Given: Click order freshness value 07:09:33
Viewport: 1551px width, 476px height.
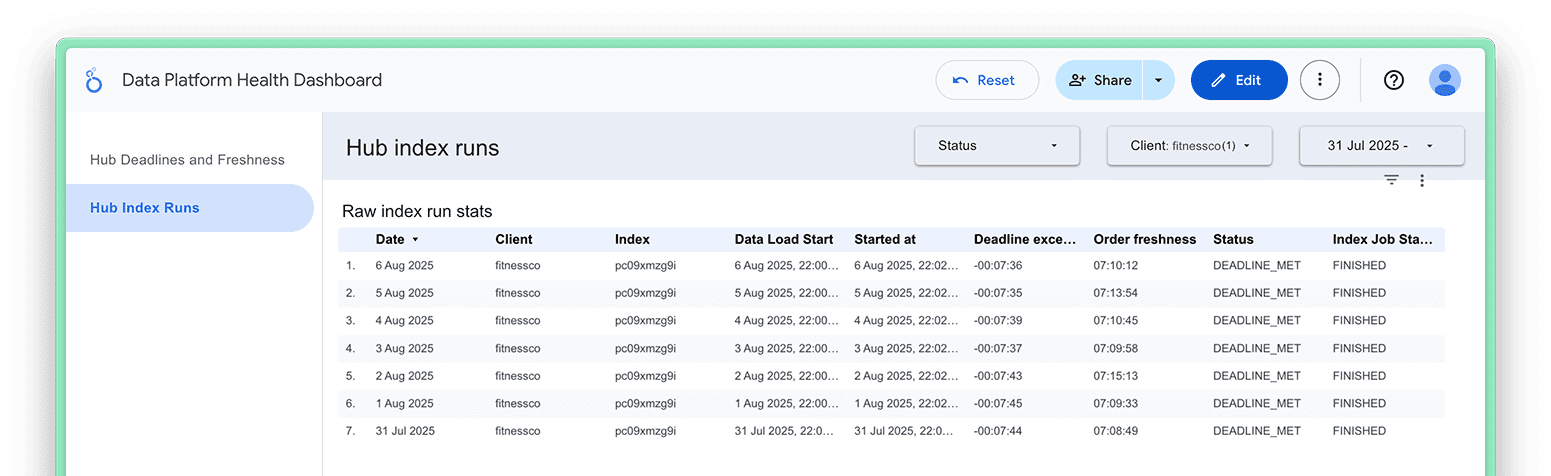Looking at the screenshot, I should click(1116, 404).
